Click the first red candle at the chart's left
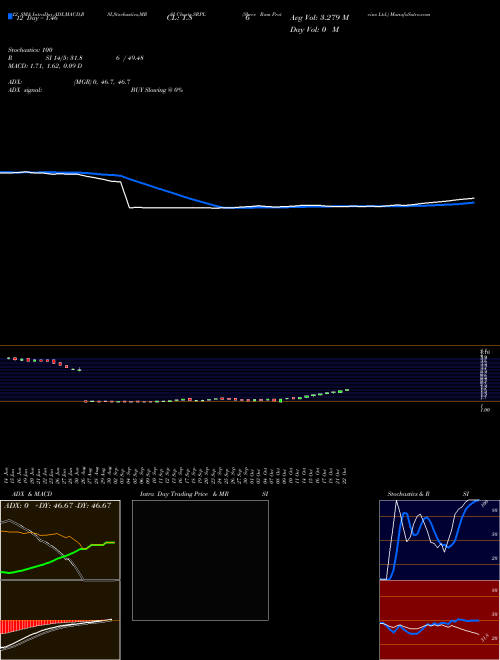The height and width of the screenshot is (660, 500). 15,359
